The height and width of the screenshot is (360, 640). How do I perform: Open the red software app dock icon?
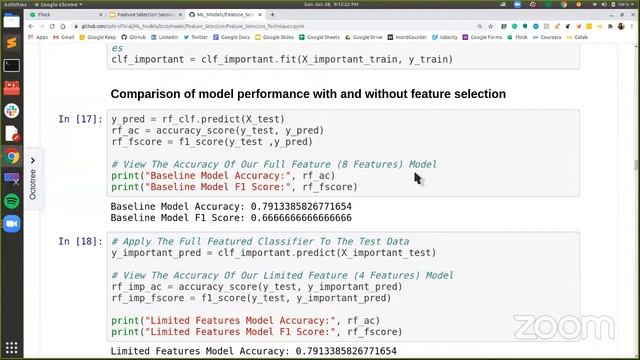pyautogui.click(x=11, y=88)
